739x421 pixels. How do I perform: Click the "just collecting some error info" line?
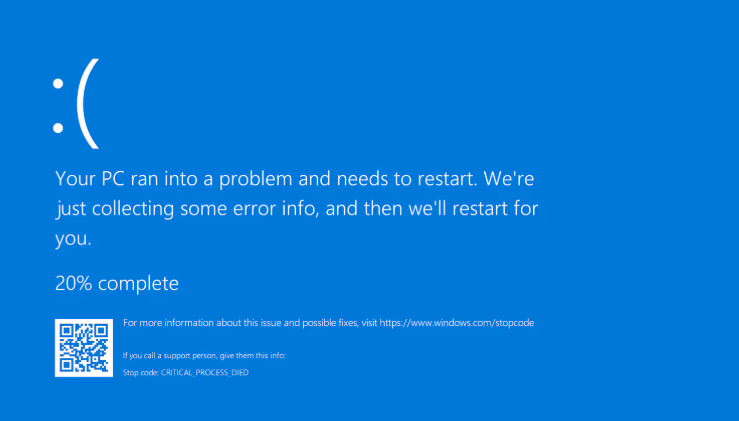[x=186, y=209]
